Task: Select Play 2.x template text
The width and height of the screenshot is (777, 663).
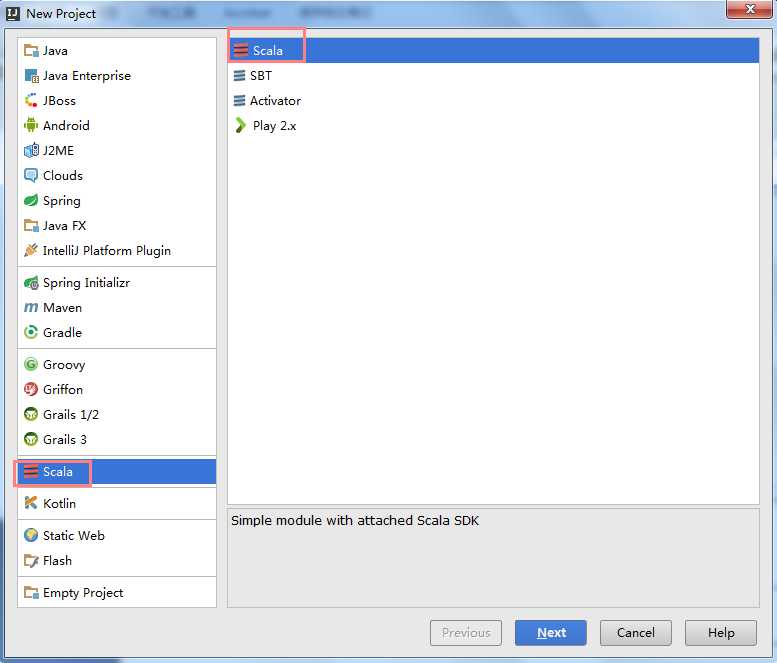Action: (x=275, y=125)
